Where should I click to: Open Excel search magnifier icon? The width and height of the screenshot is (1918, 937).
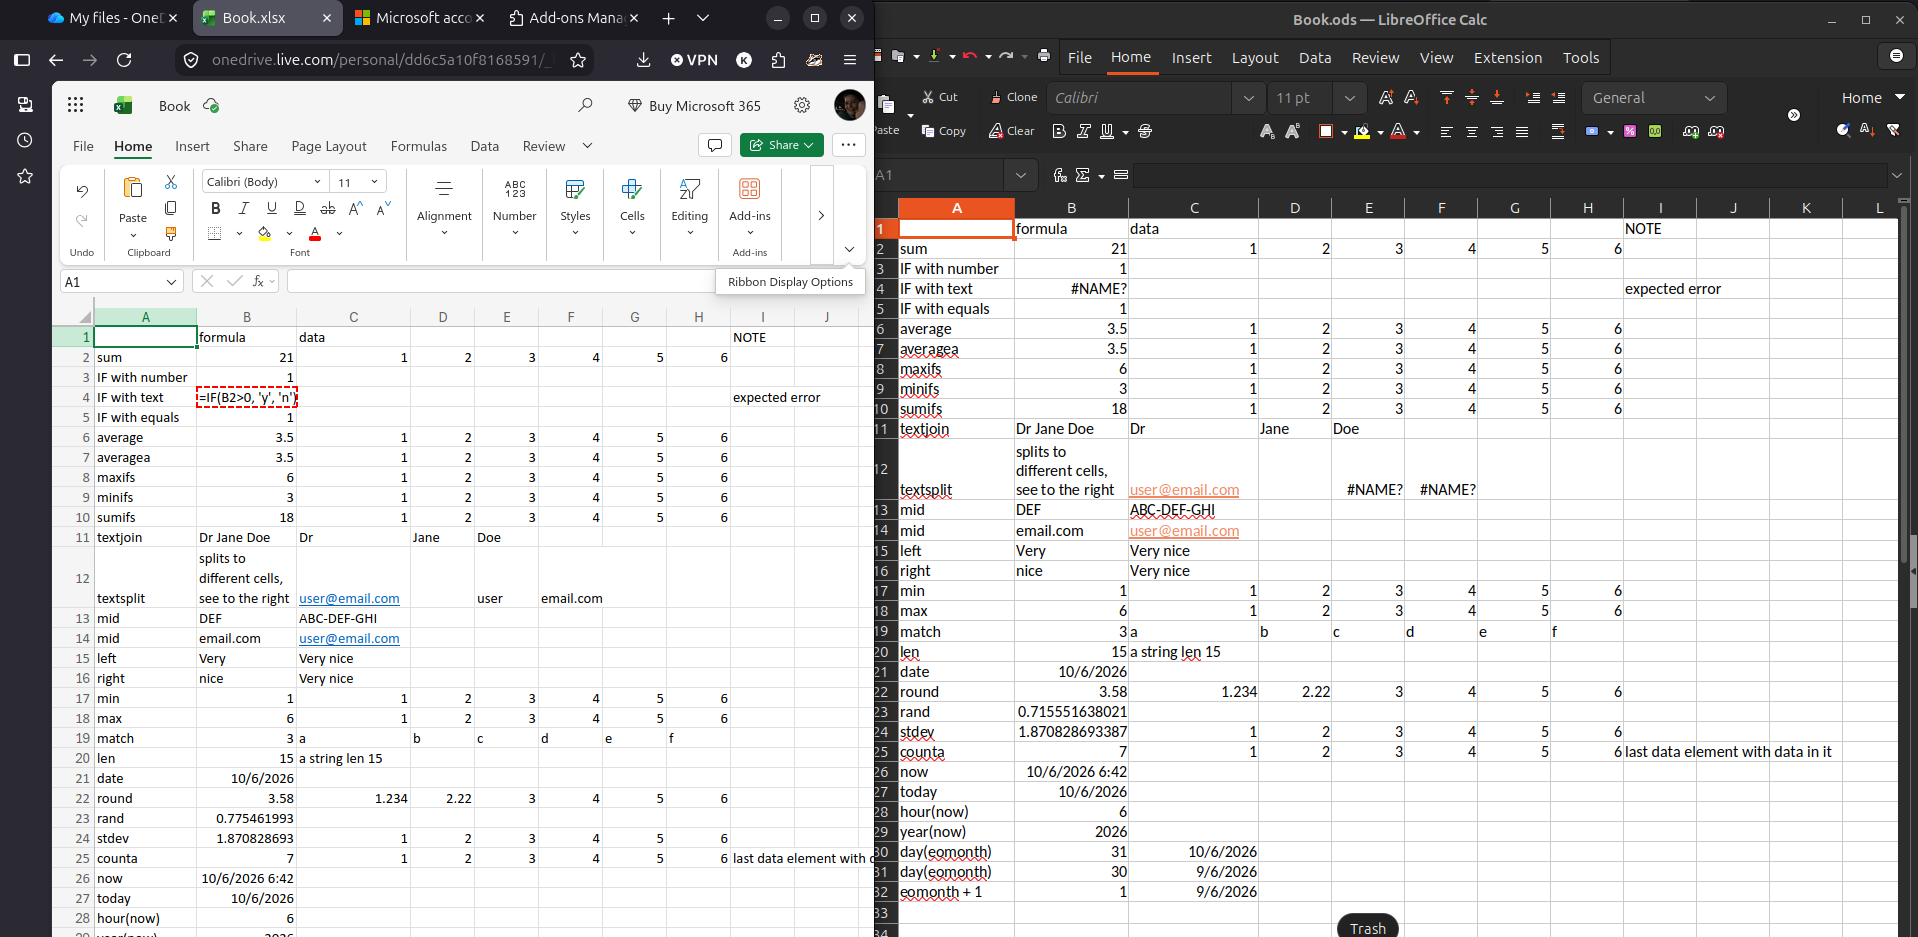(585, 105)
